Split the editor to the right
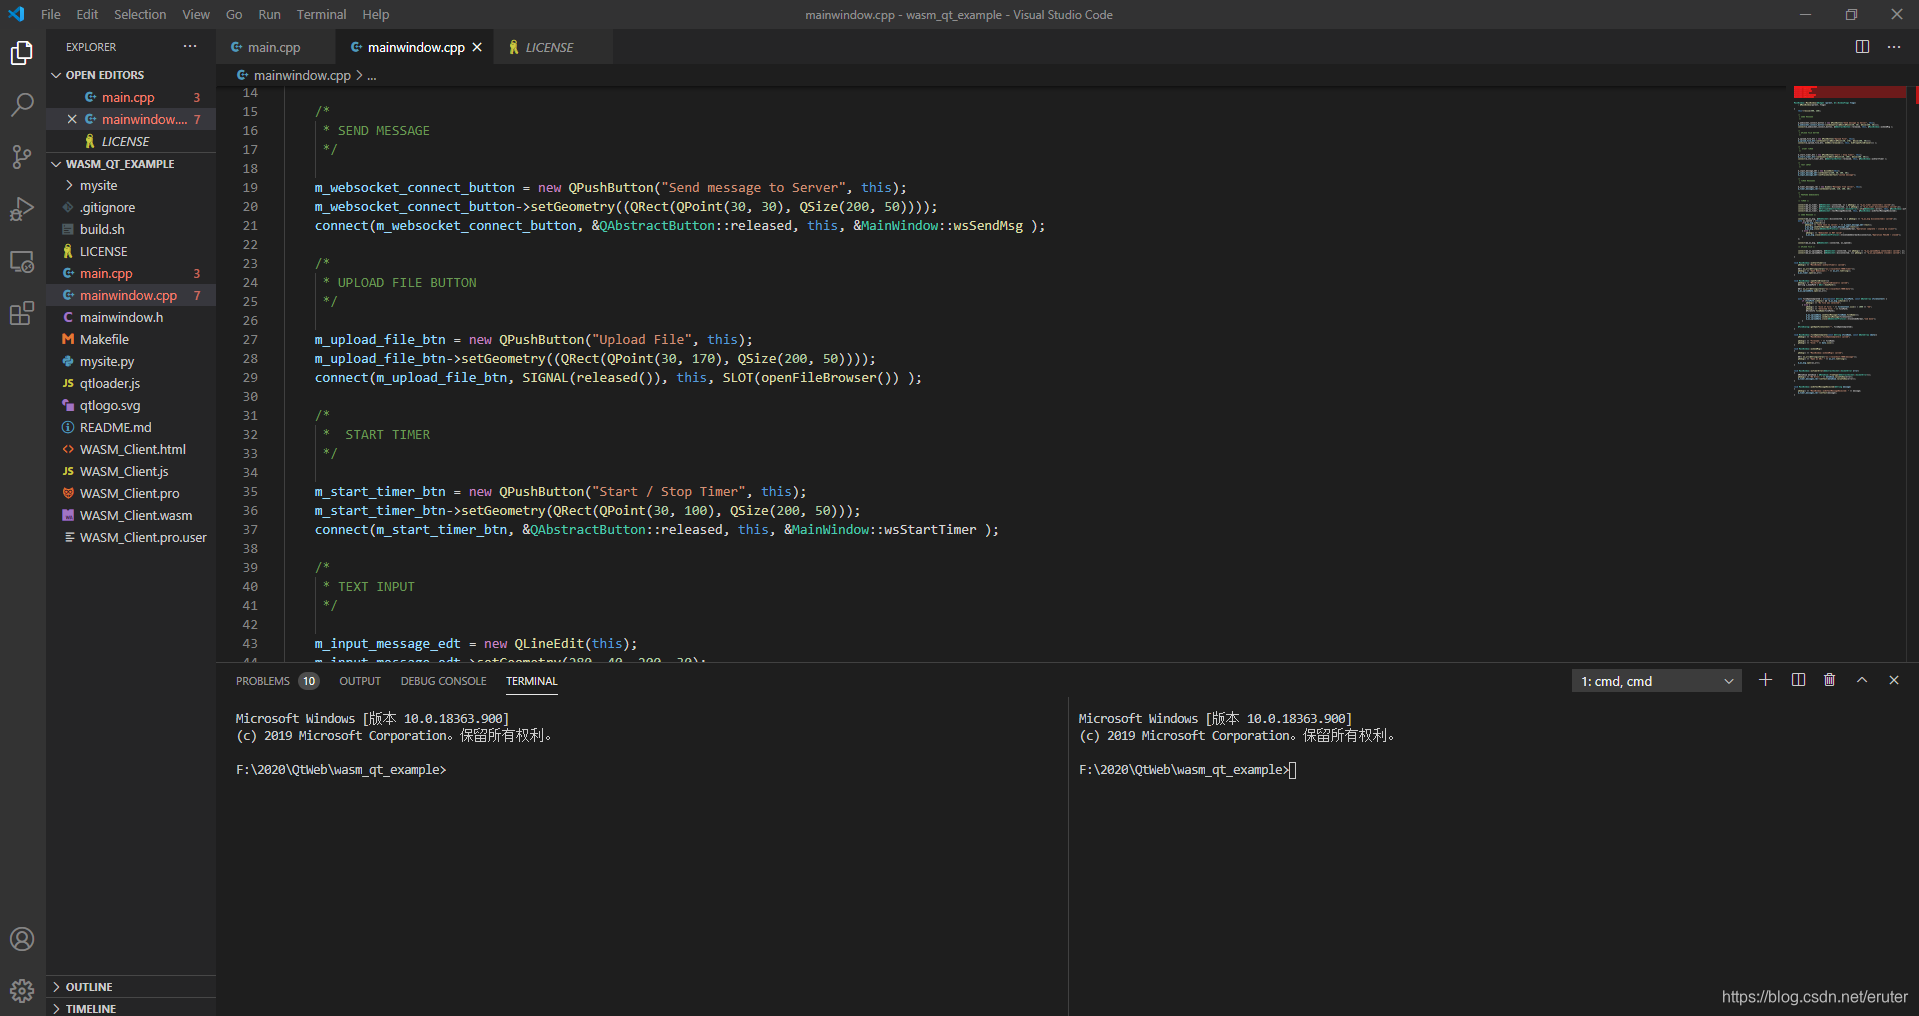This screenshot has height=1016, width=1919. click(x=1862, y=47)
